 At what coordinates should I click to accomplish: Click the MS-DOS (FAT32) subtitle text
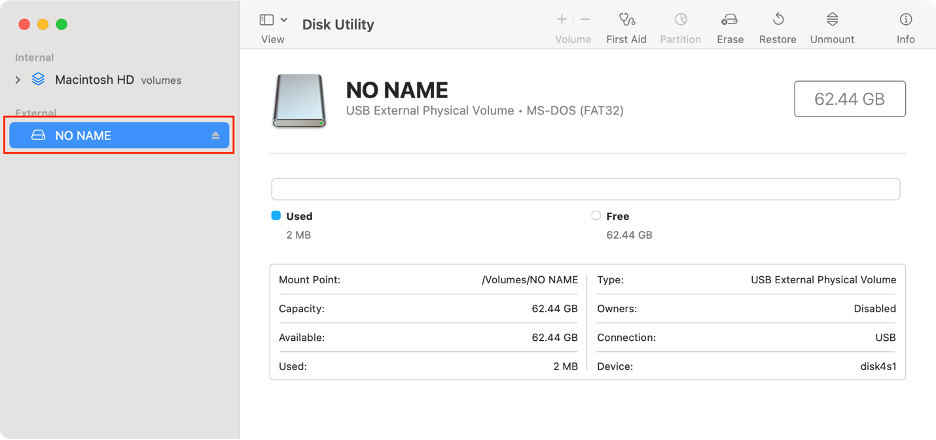click(575, 110)
